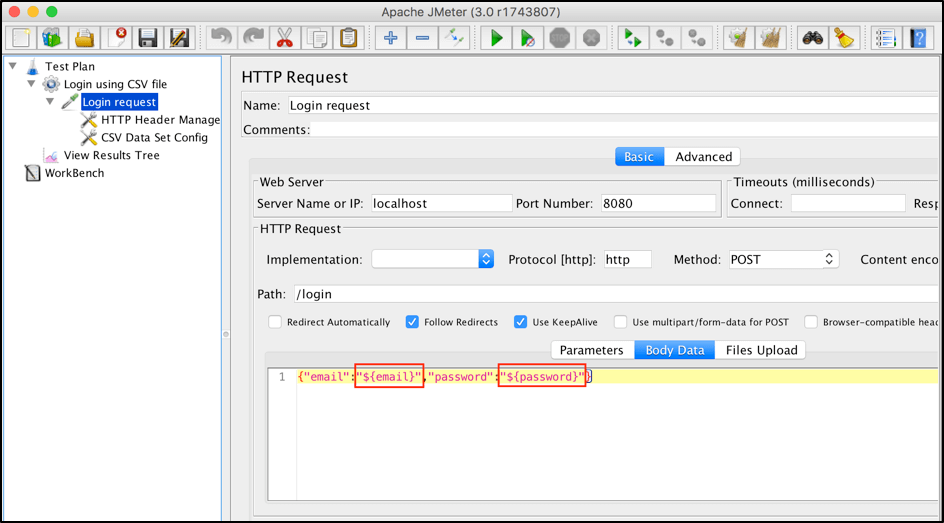
Task: Click the Server Name or IP field
Action: click(x=441, y=203)
